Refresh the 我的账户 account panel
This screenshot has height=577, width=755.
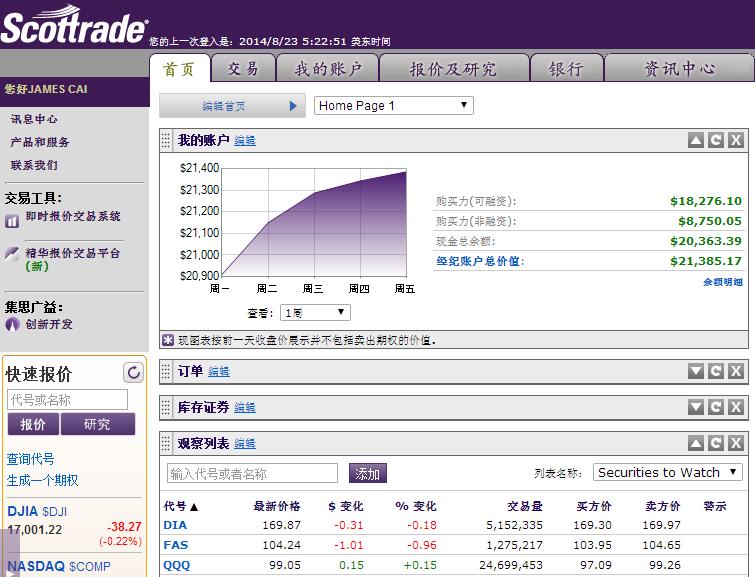click(x=716, y=140)
